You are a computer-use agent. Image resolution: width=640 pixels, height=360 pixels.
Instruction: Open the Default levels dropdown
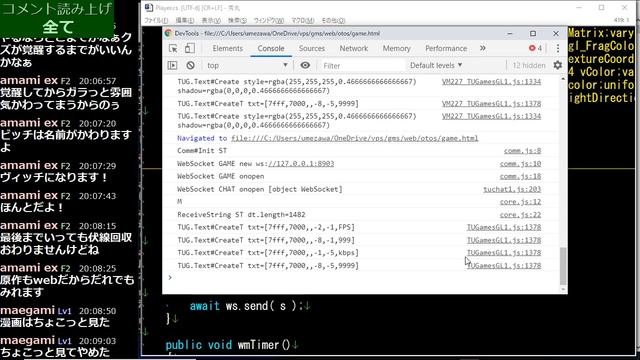coord(436,65)
